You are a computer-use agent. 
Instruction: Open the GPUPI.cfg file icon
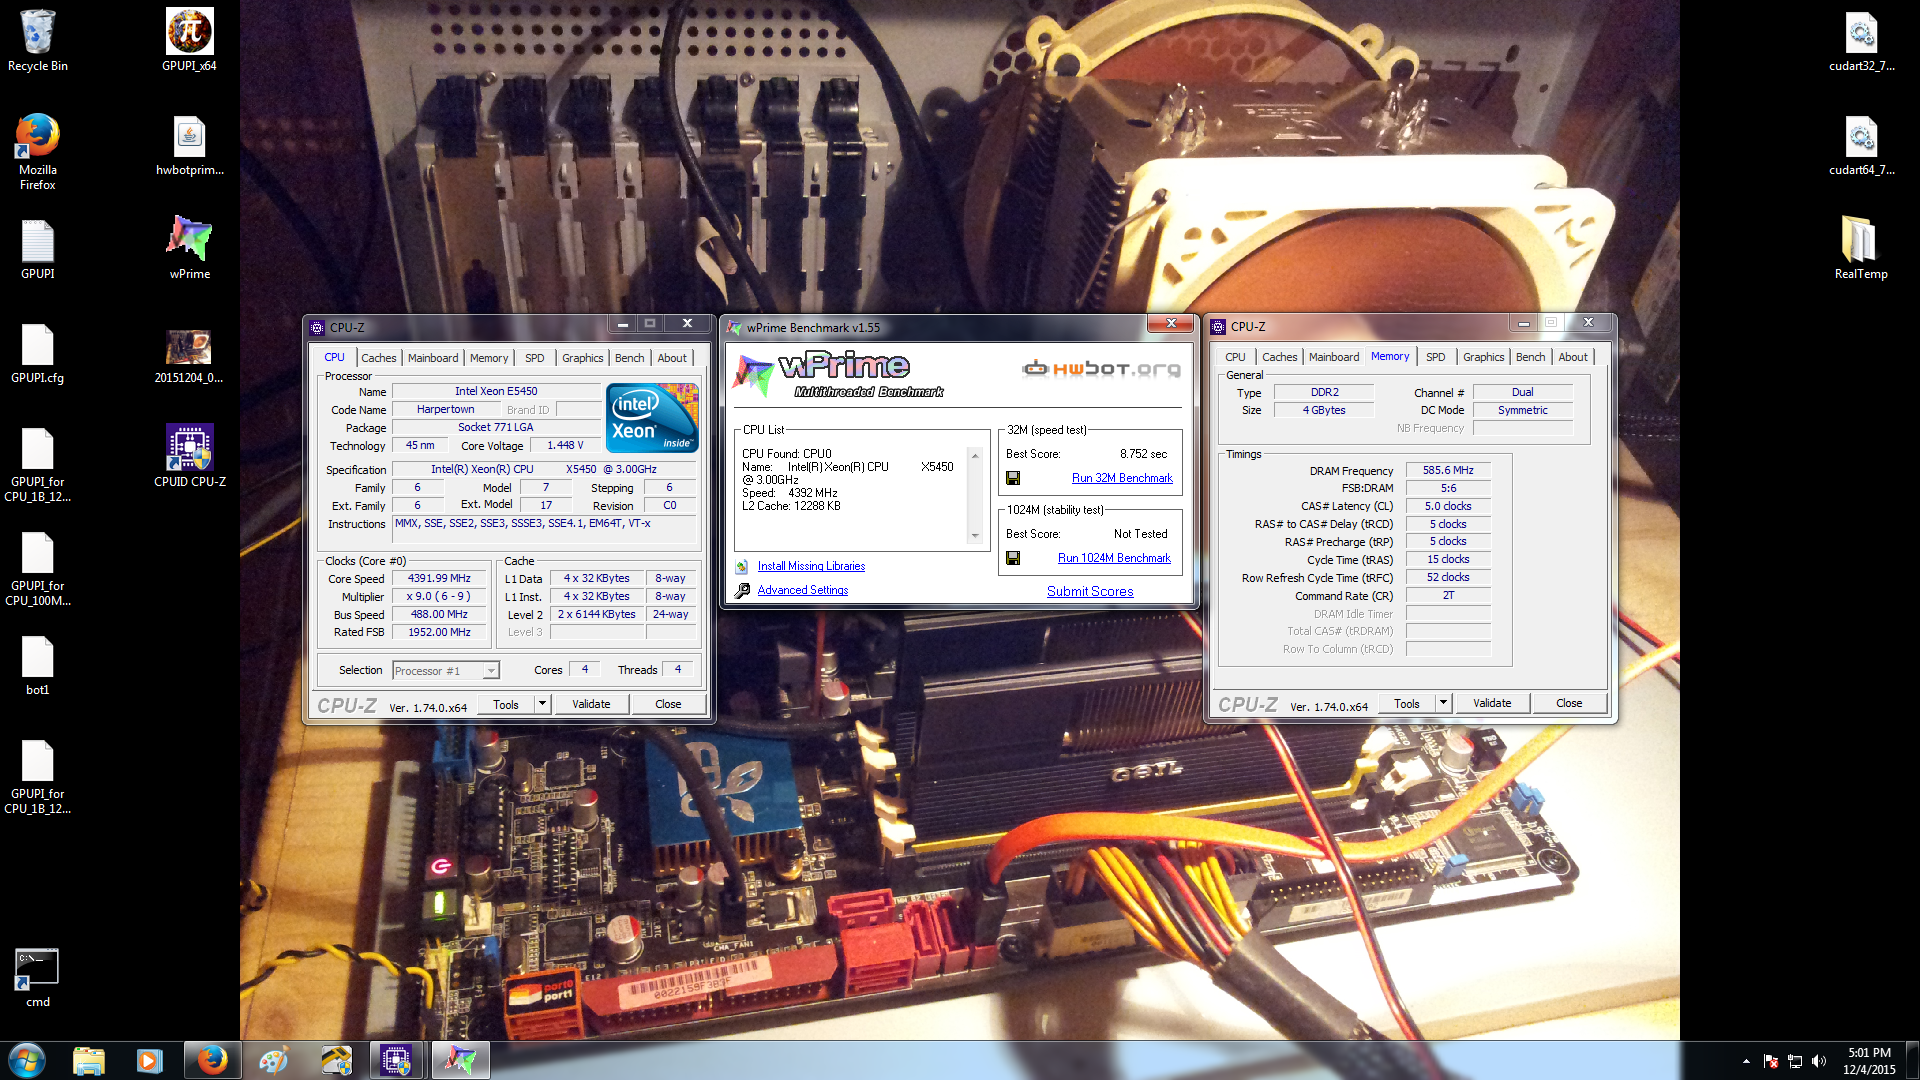[37, 354]
